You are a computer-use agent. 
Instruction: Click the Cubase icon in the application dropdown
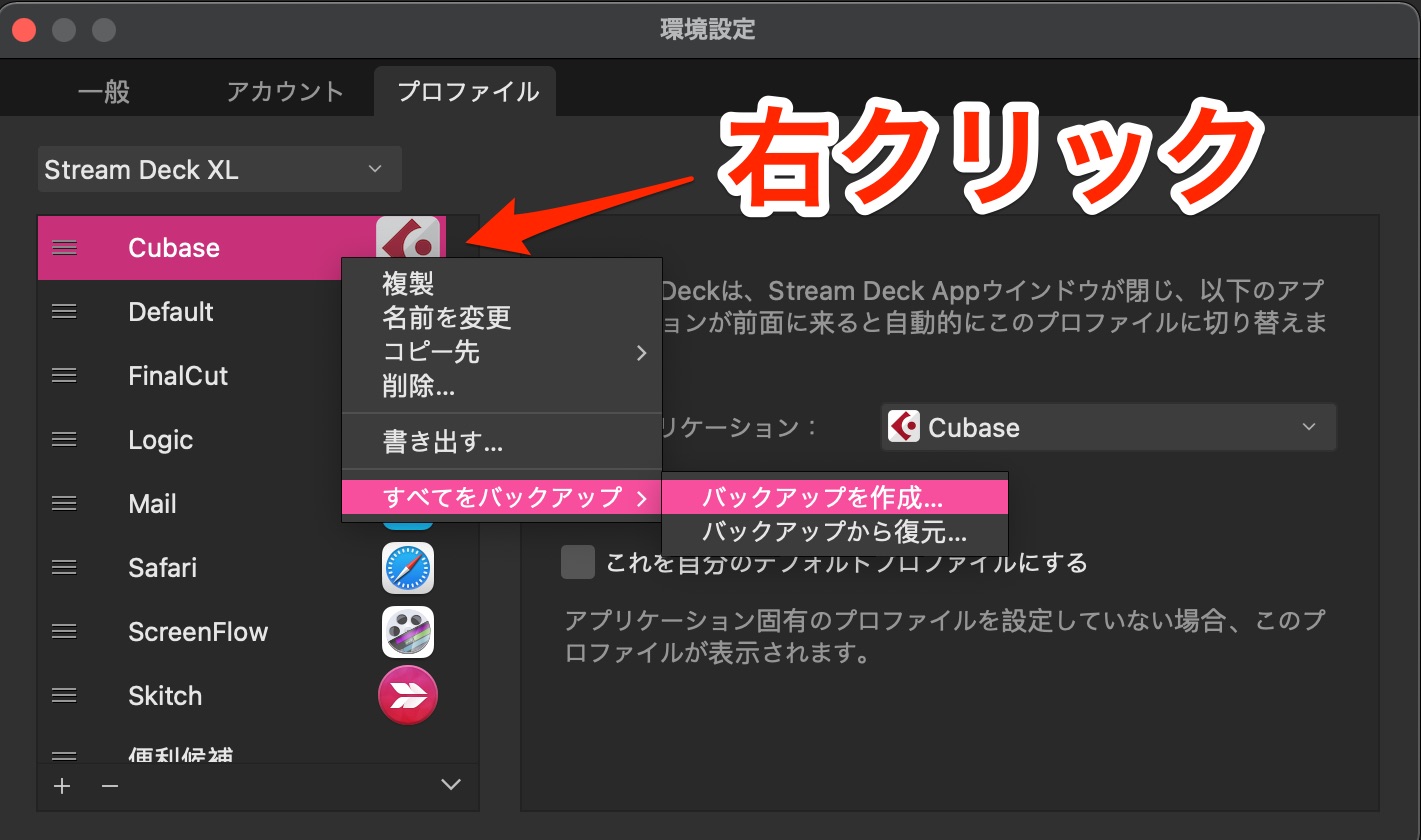click(904, 427)
